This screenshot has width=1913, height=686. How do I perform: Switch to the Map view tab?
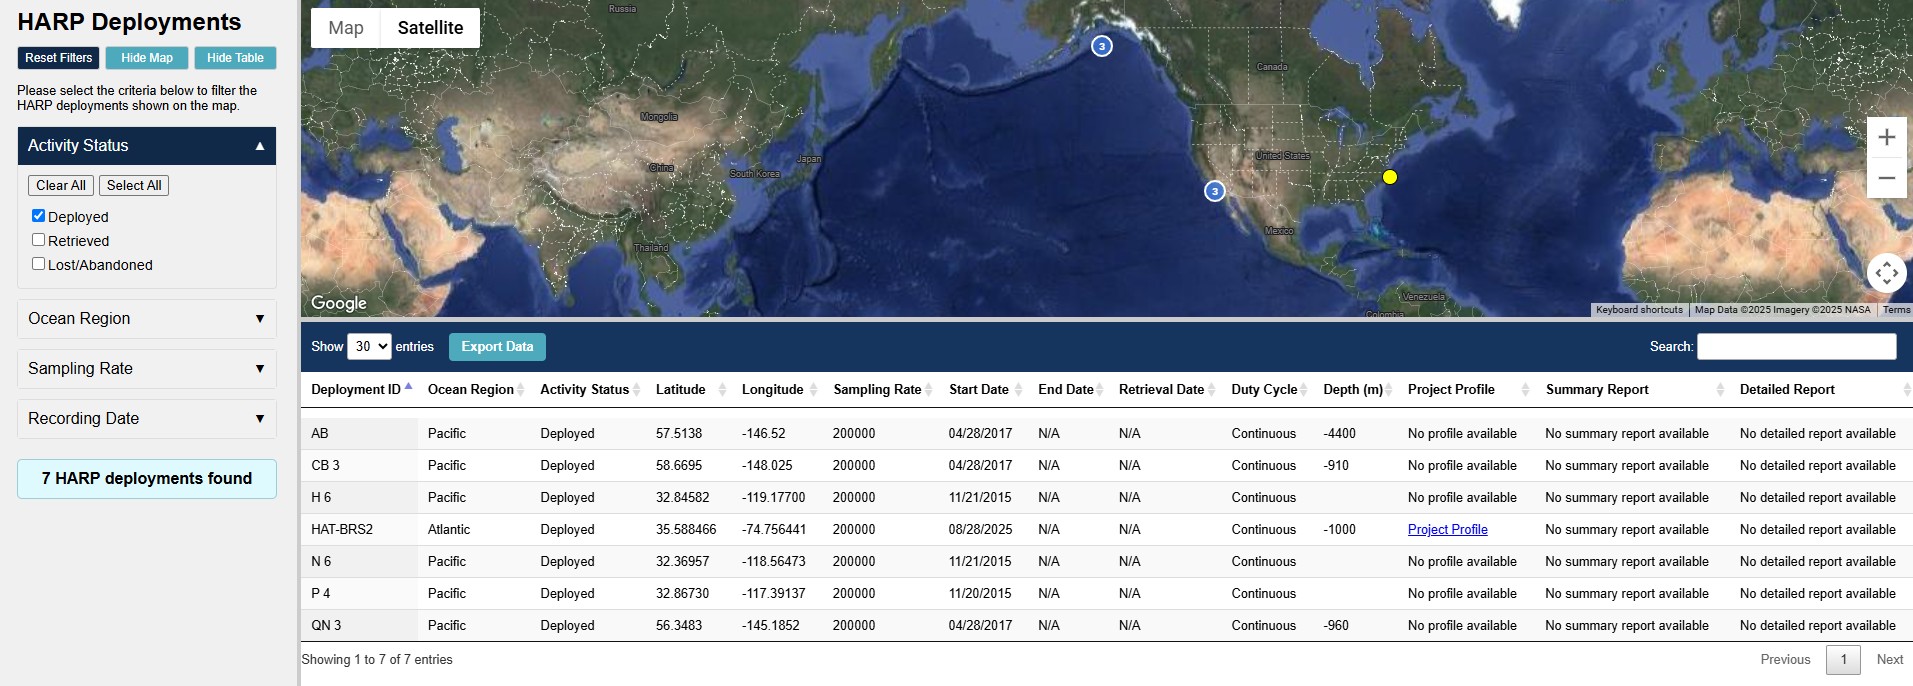click(346, 28)
